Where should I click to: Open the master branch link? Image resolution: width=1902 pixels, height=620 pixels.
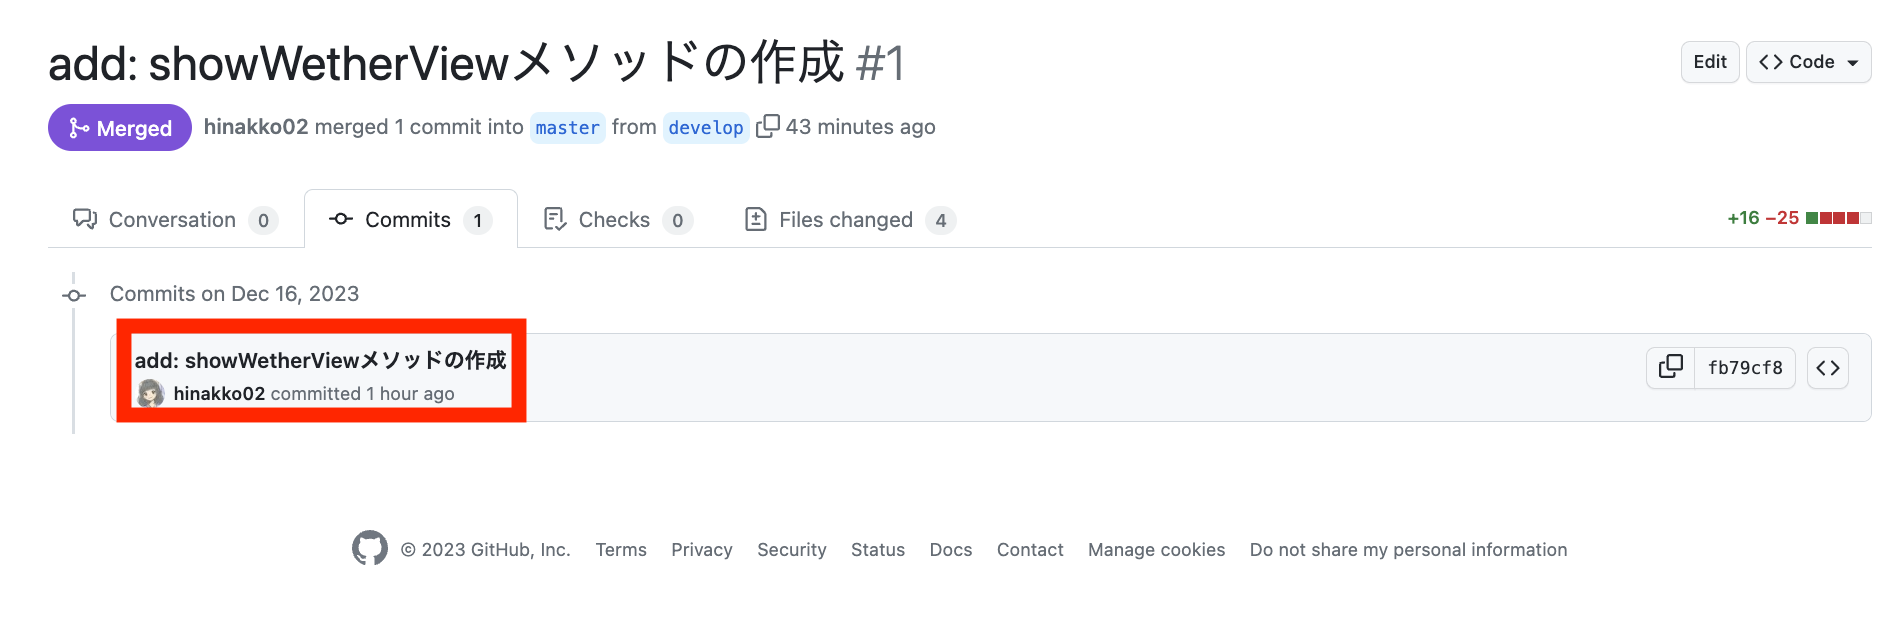point(567,127)
